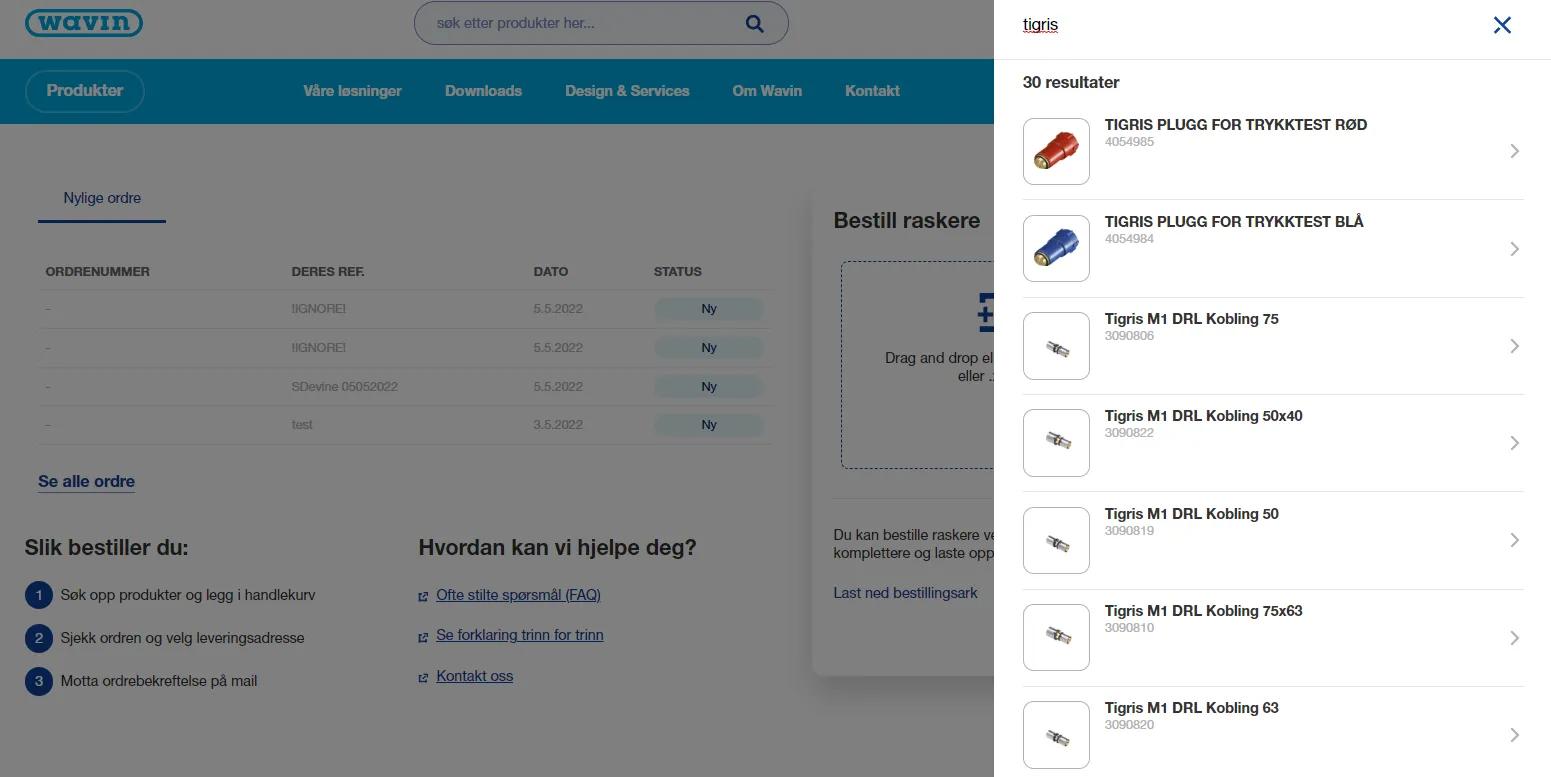The image size is (1551, 777).
Task: Click article number 4054985
Action: (x=1129, y=142)
